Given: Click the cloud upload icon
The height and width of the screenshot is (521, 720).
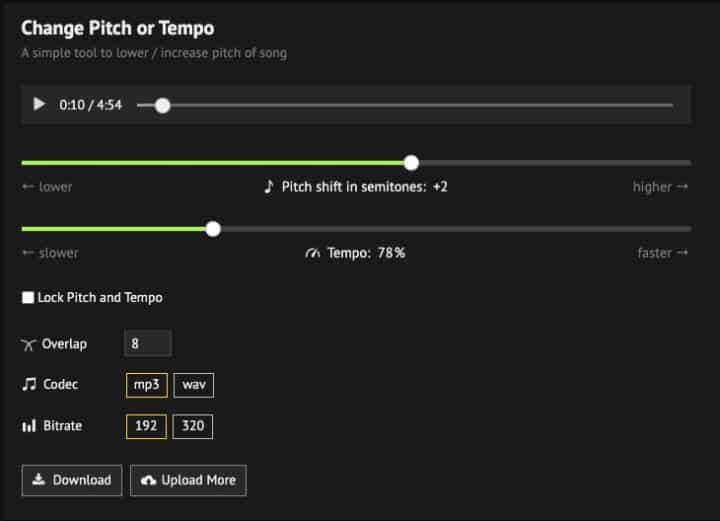Looking at the screenshot, I should point(148,481).
